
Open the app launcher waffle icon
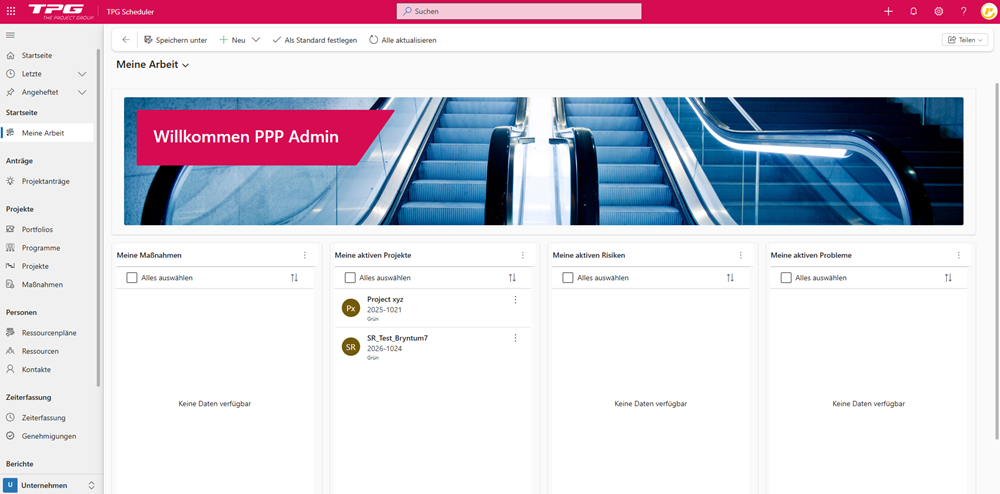click(x=11, y=11)
